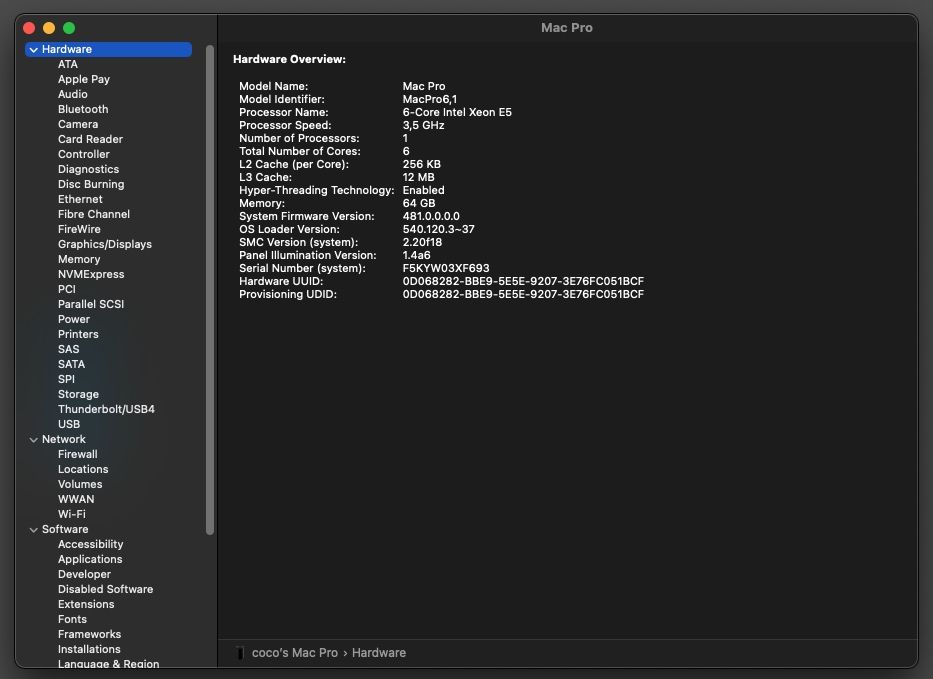
Task: Open the Audio hardware entry
Action: pyautogui.click(x=73, y=94)
